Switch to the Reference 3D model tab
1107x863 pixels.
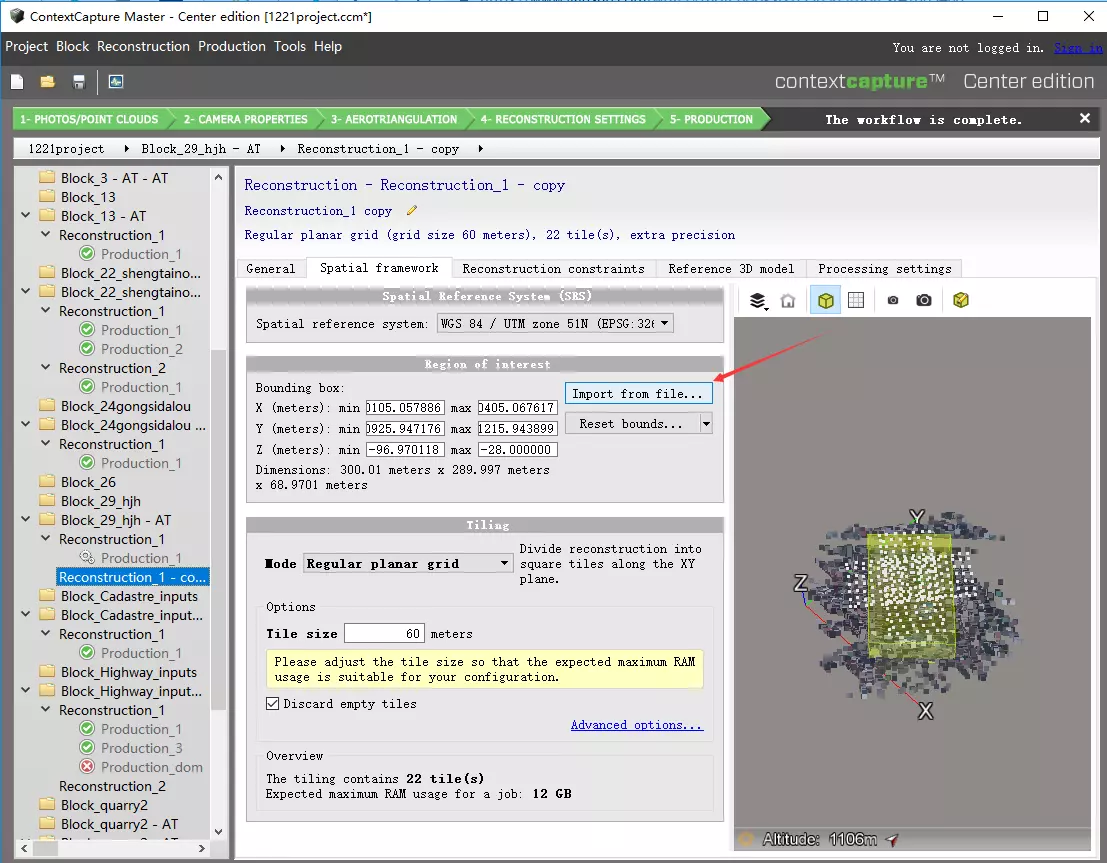(x=731, y=269)
